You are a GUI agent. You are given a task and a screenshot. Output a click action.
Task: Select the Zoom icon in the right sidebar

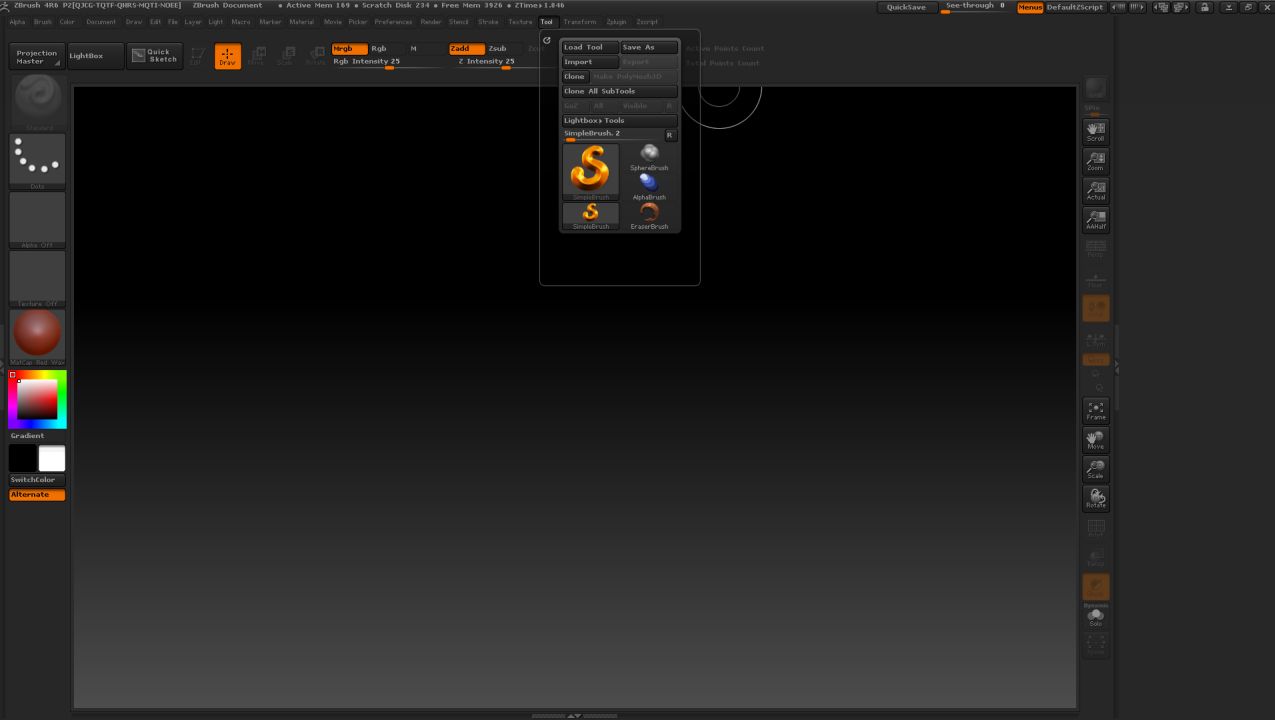point(1095,160)
